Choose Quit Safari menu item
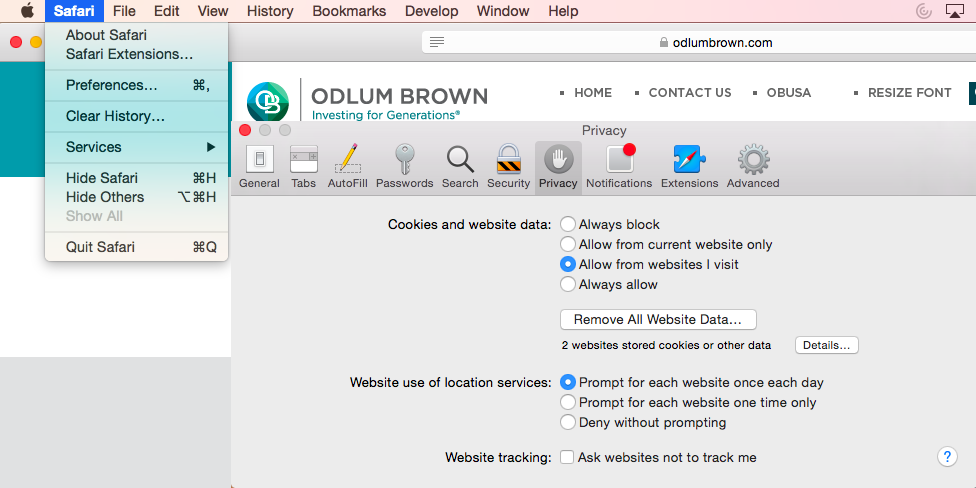This screenshot has height=488, width=976. pos(137,246)
